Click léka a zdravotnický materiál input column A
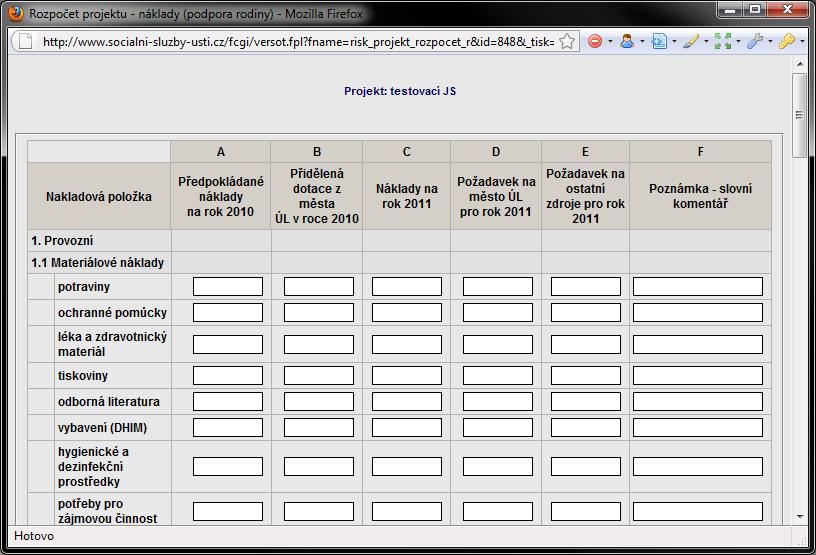This screenshot has height=555, width=816. point(228,344)
